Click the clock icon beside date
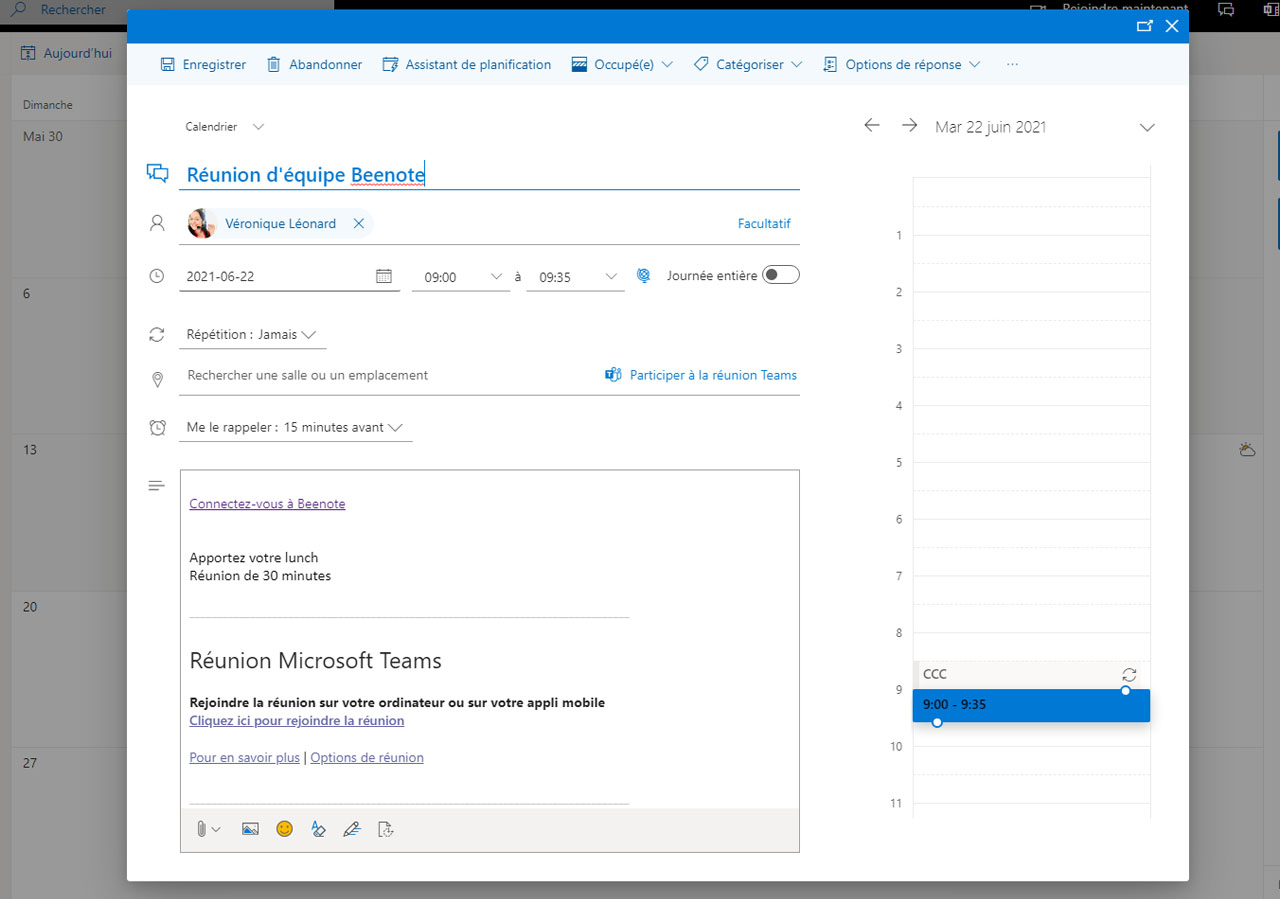 (156, 276)
